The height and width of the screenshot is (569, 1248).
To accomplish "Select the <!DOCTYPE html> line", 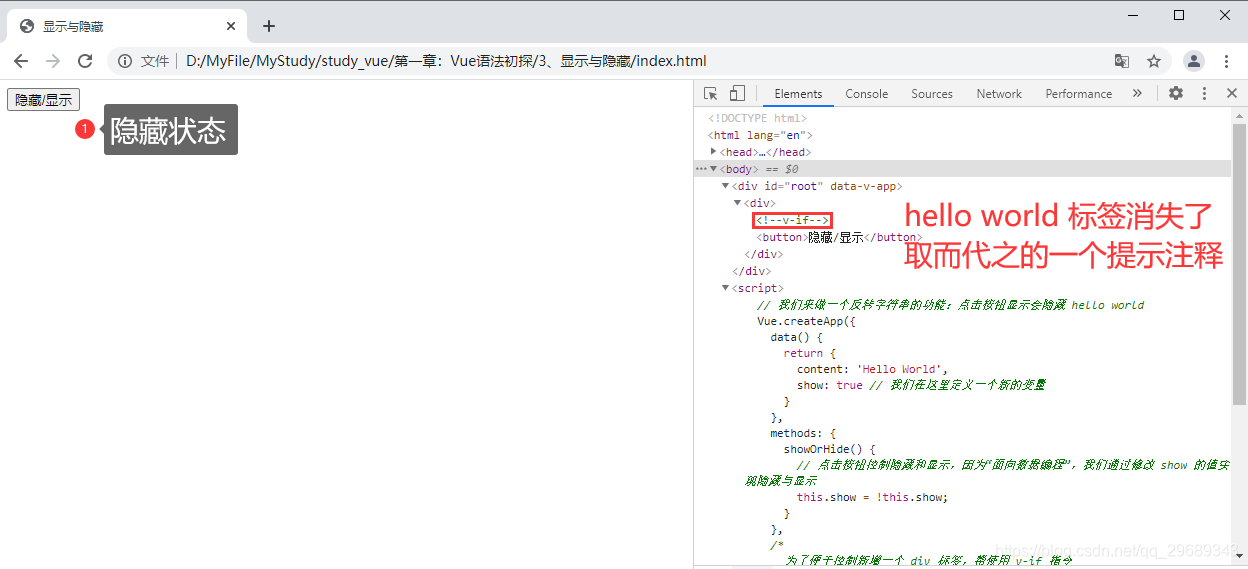I will tap(757, 118).
